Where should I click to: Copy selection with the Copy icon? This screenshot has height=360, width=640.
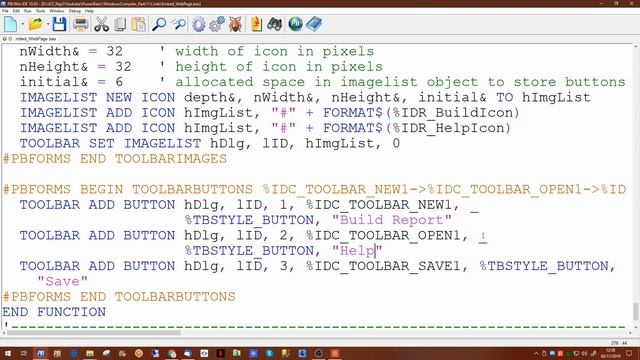tap(120, 24)
